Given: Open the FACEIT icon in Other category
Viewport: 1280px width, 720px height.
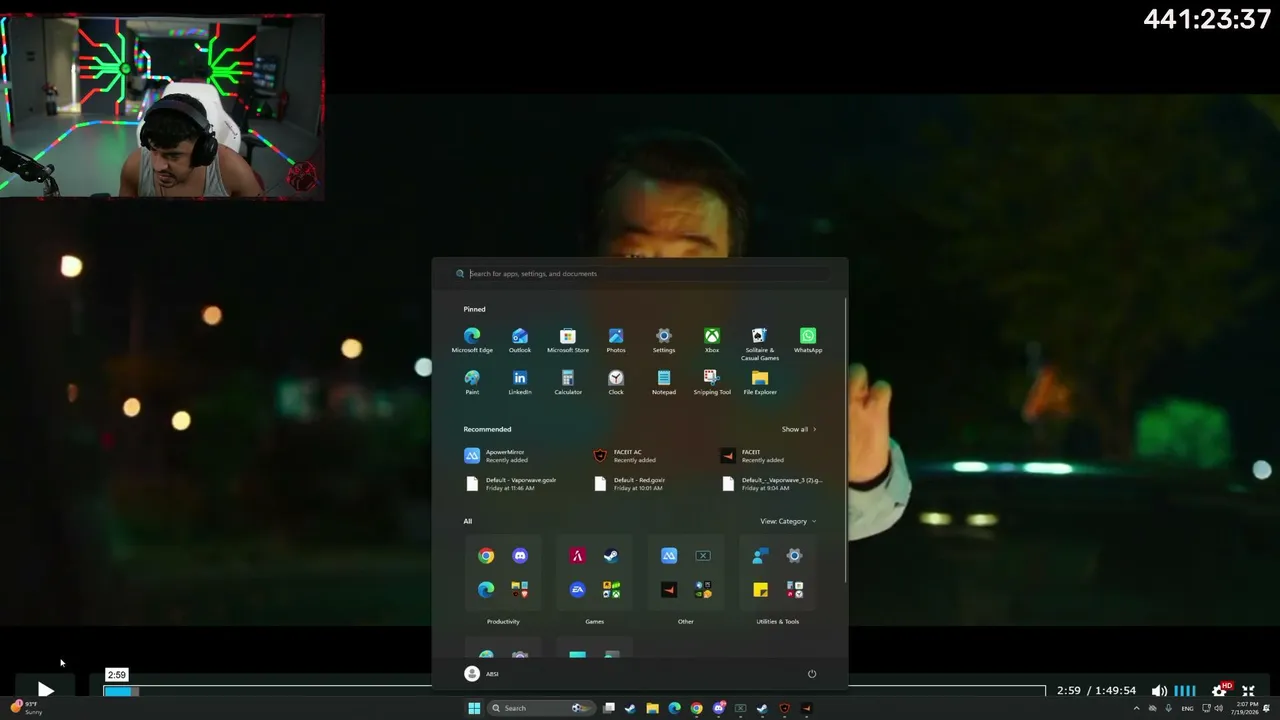Looking at the screenshot, I should tap(669, 590).
